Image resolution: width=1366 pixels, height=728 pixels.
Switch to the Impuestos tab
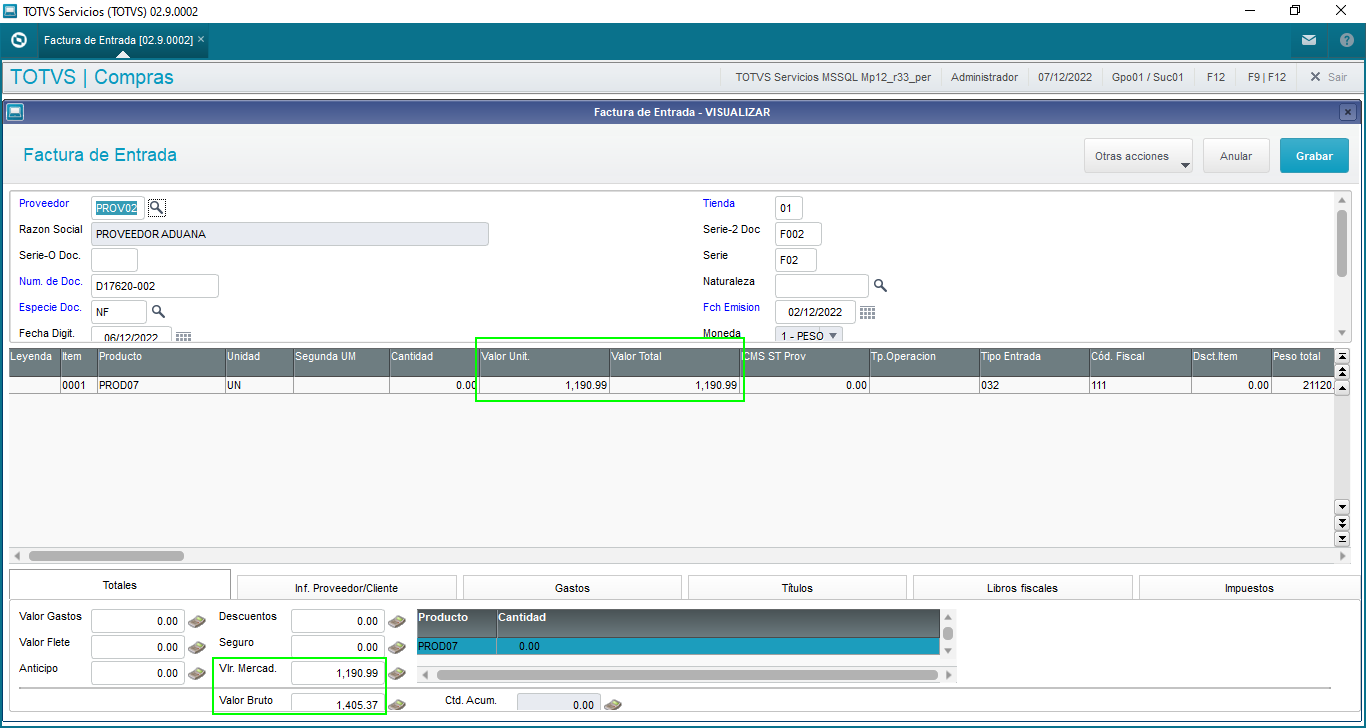[x=1249, y=587]
